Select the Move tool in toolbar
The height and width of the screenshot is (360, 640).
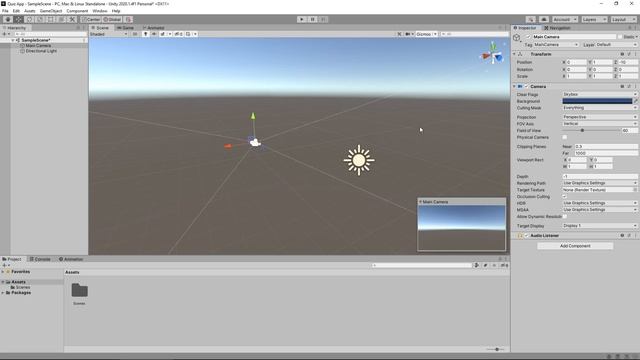19,19
